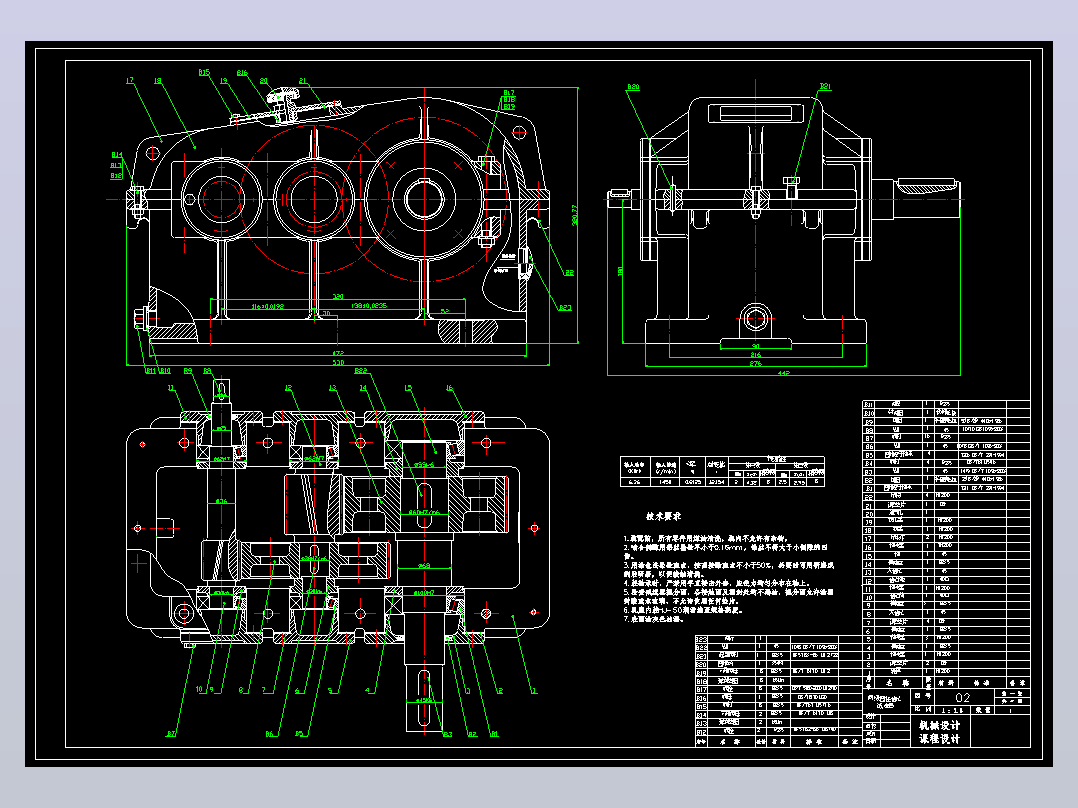Select the 442 width dimension under side view
This screenshot has width=1078, height=808.
pyautogui.click(x=784, y=373)
